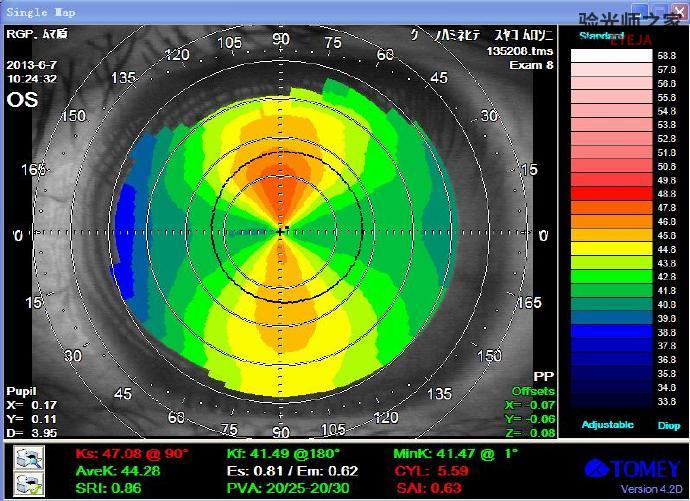The image size is (690, 501).
Task: Click the pupil Y= 0.11 value
Action: [x=31, y=419]
